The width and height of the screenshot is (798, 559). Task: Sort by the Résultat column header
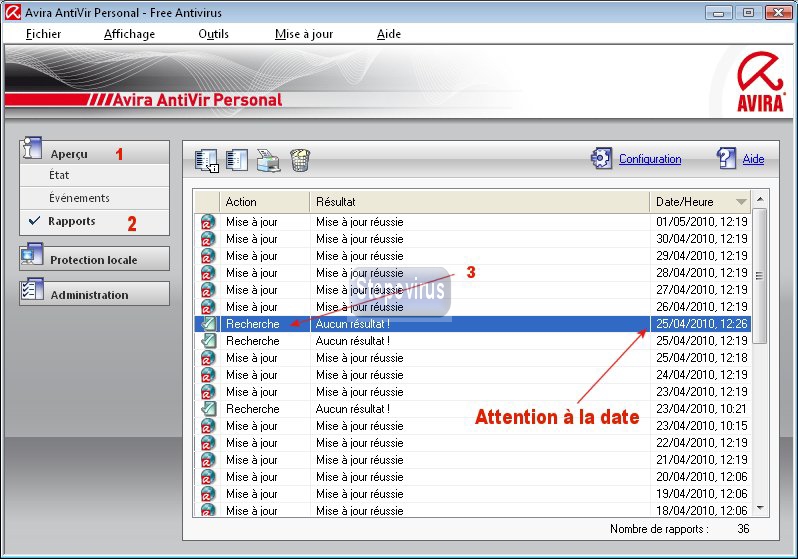(480, 202)
